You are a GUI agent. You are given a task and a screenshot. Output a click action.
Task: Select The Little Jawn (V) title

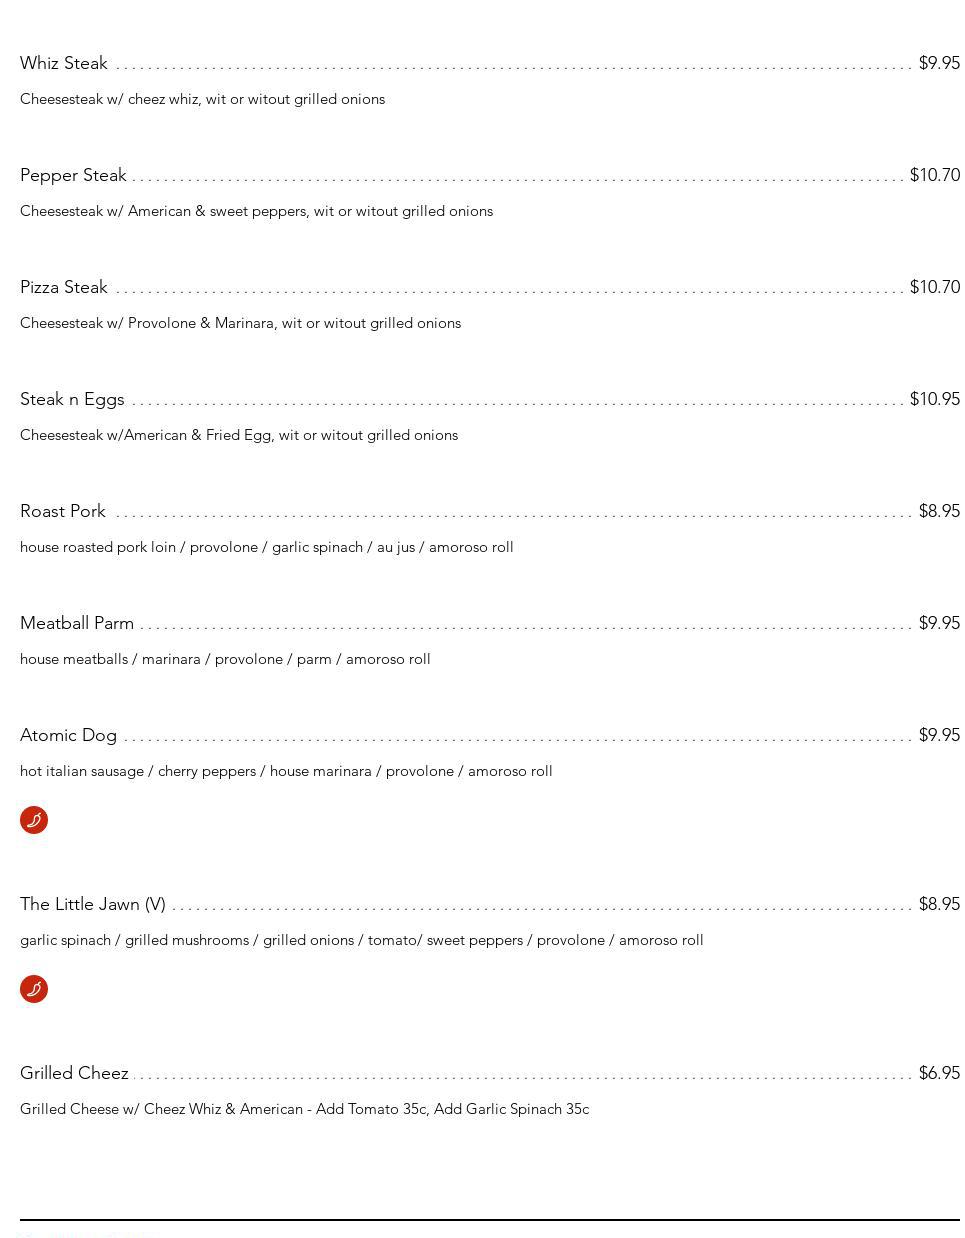(93, 904)
